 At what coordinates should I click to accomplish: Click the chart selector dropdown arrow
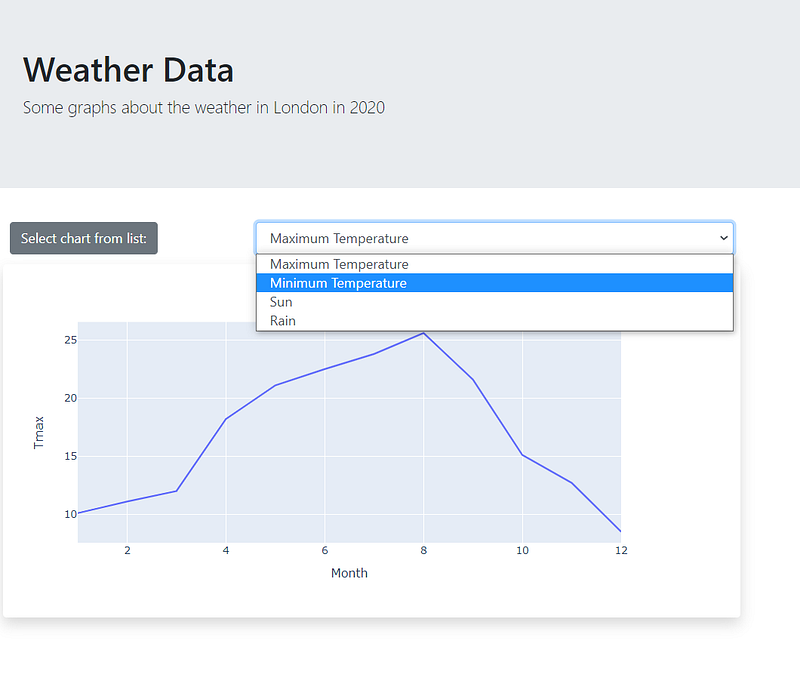point(723,238)
